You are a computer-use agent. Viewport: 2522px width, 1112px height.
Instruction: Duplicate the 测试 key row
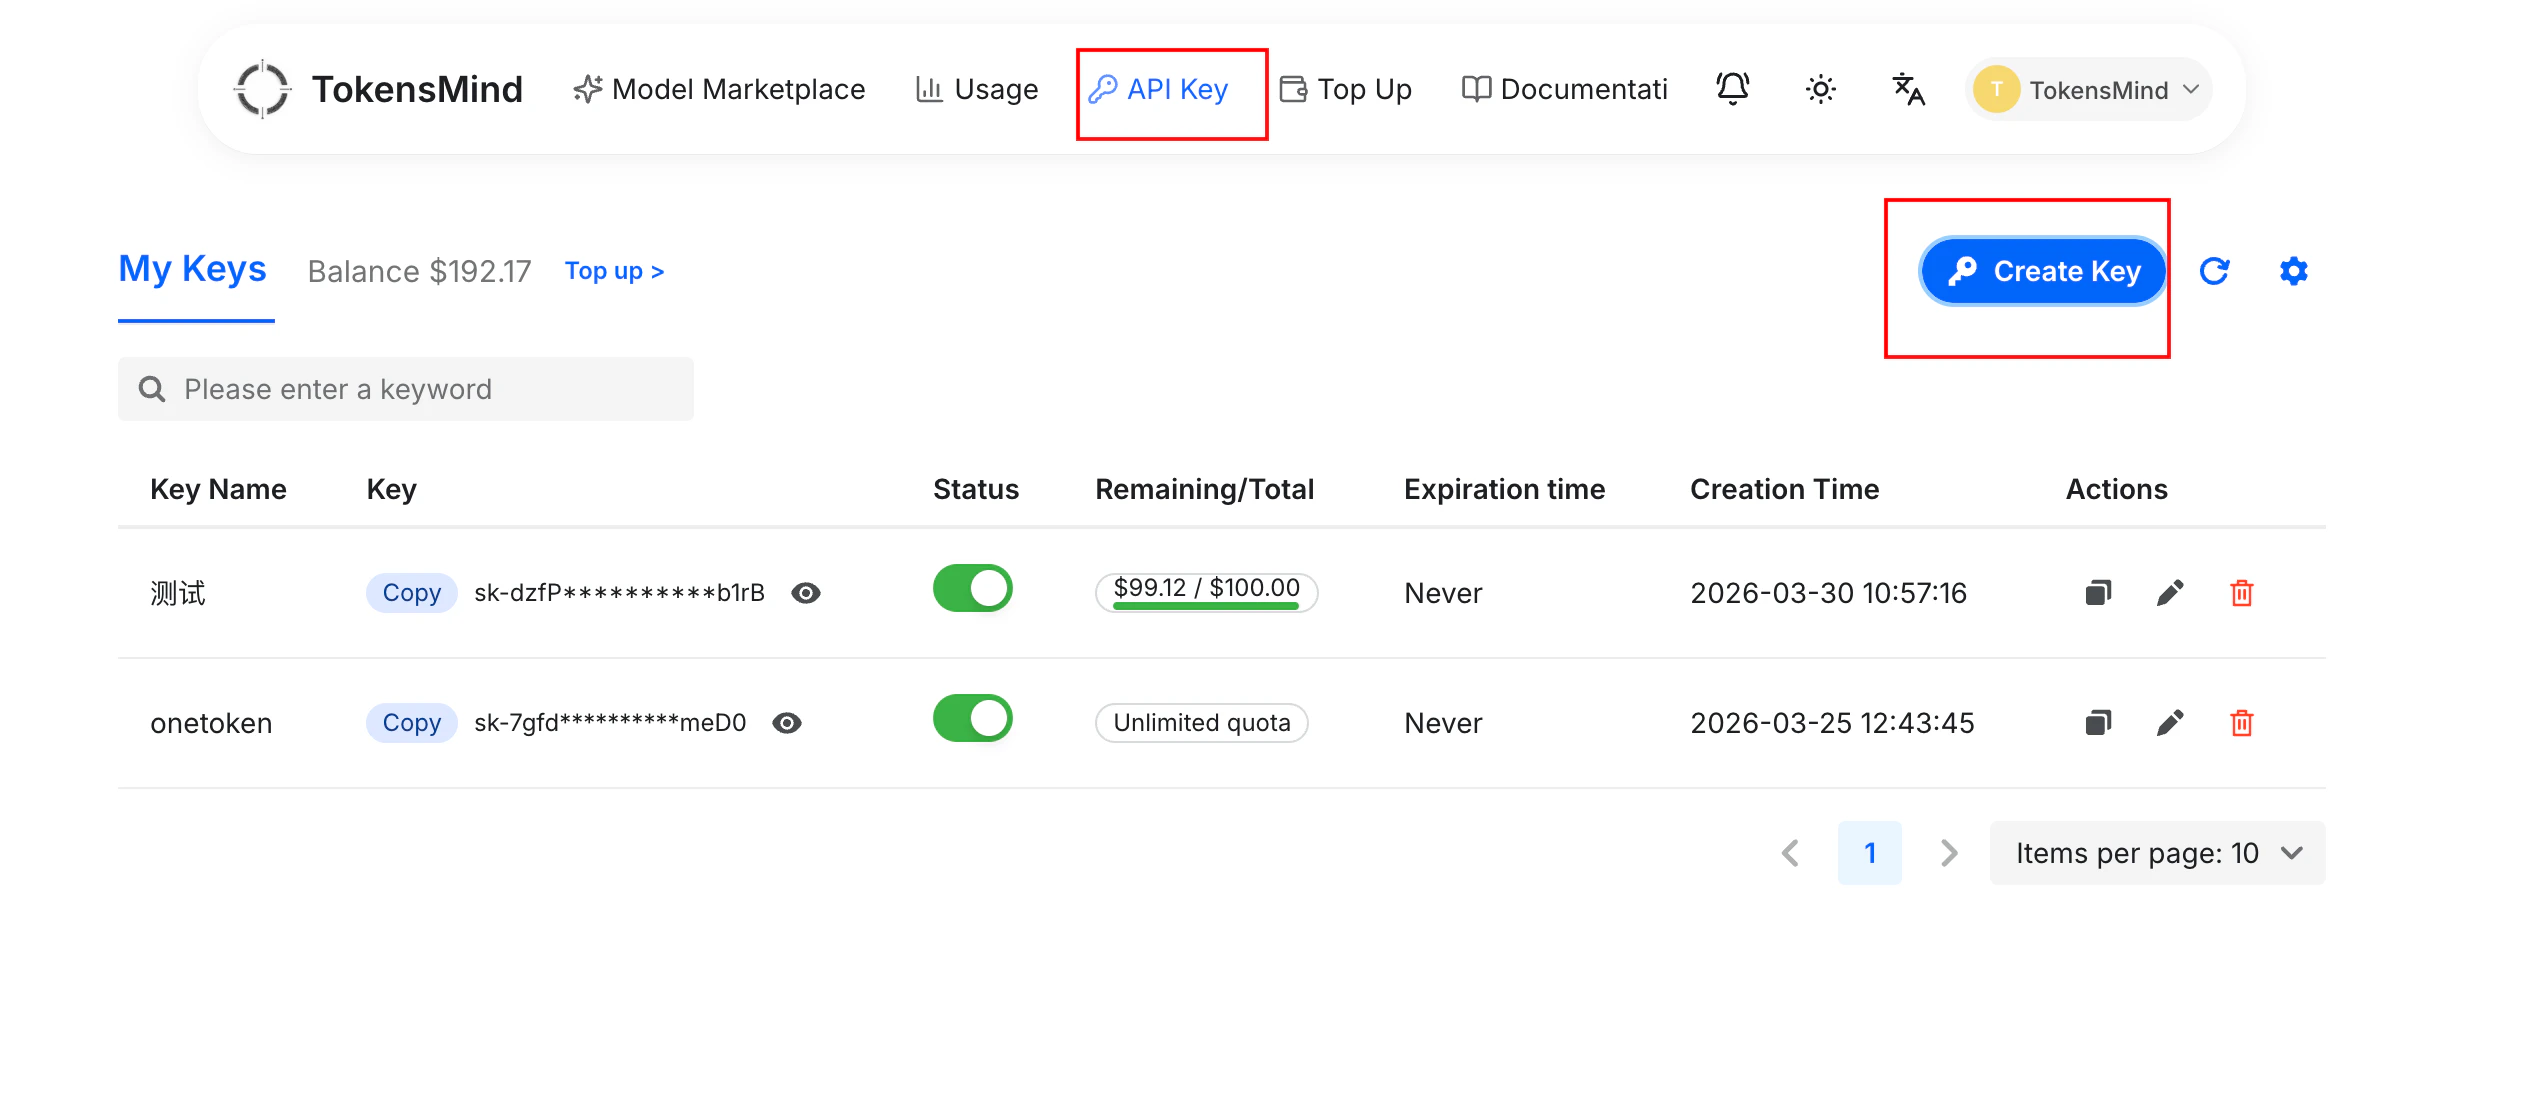[x=2098, y=593]
